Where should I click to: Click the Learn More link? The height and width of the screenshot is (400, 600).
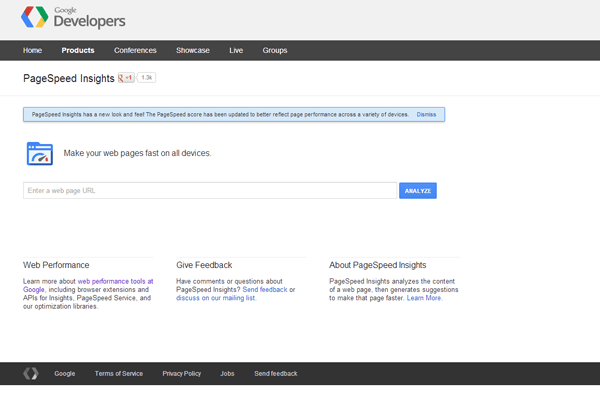click(424, 298)
